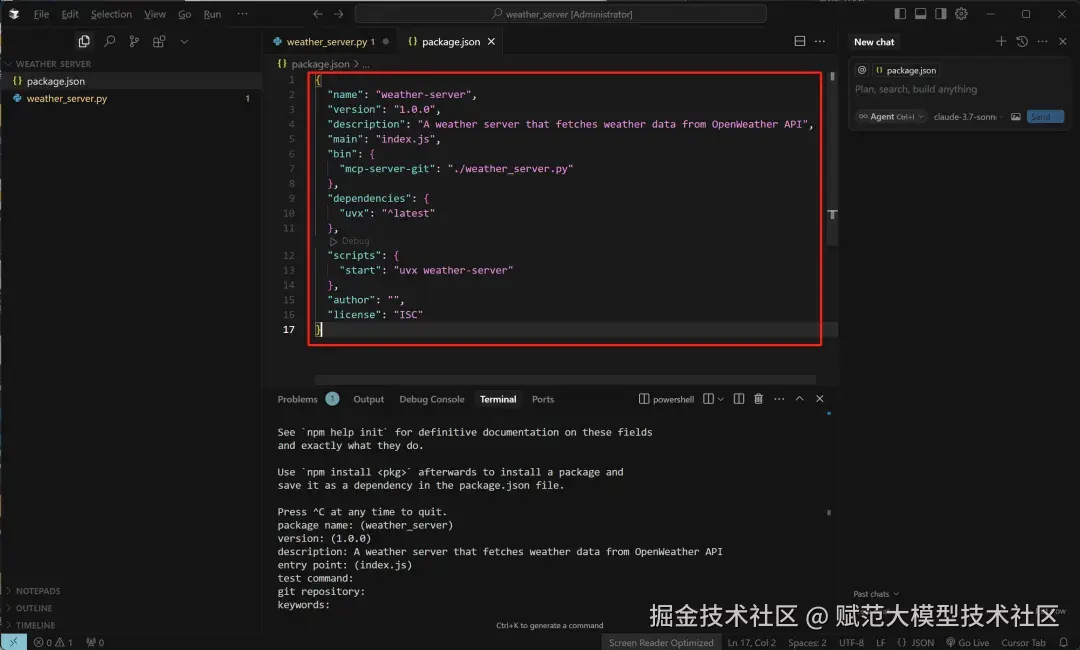Select weather_server.py in the explorer
The image size is (1080, 650).
[x=131, y=98]
